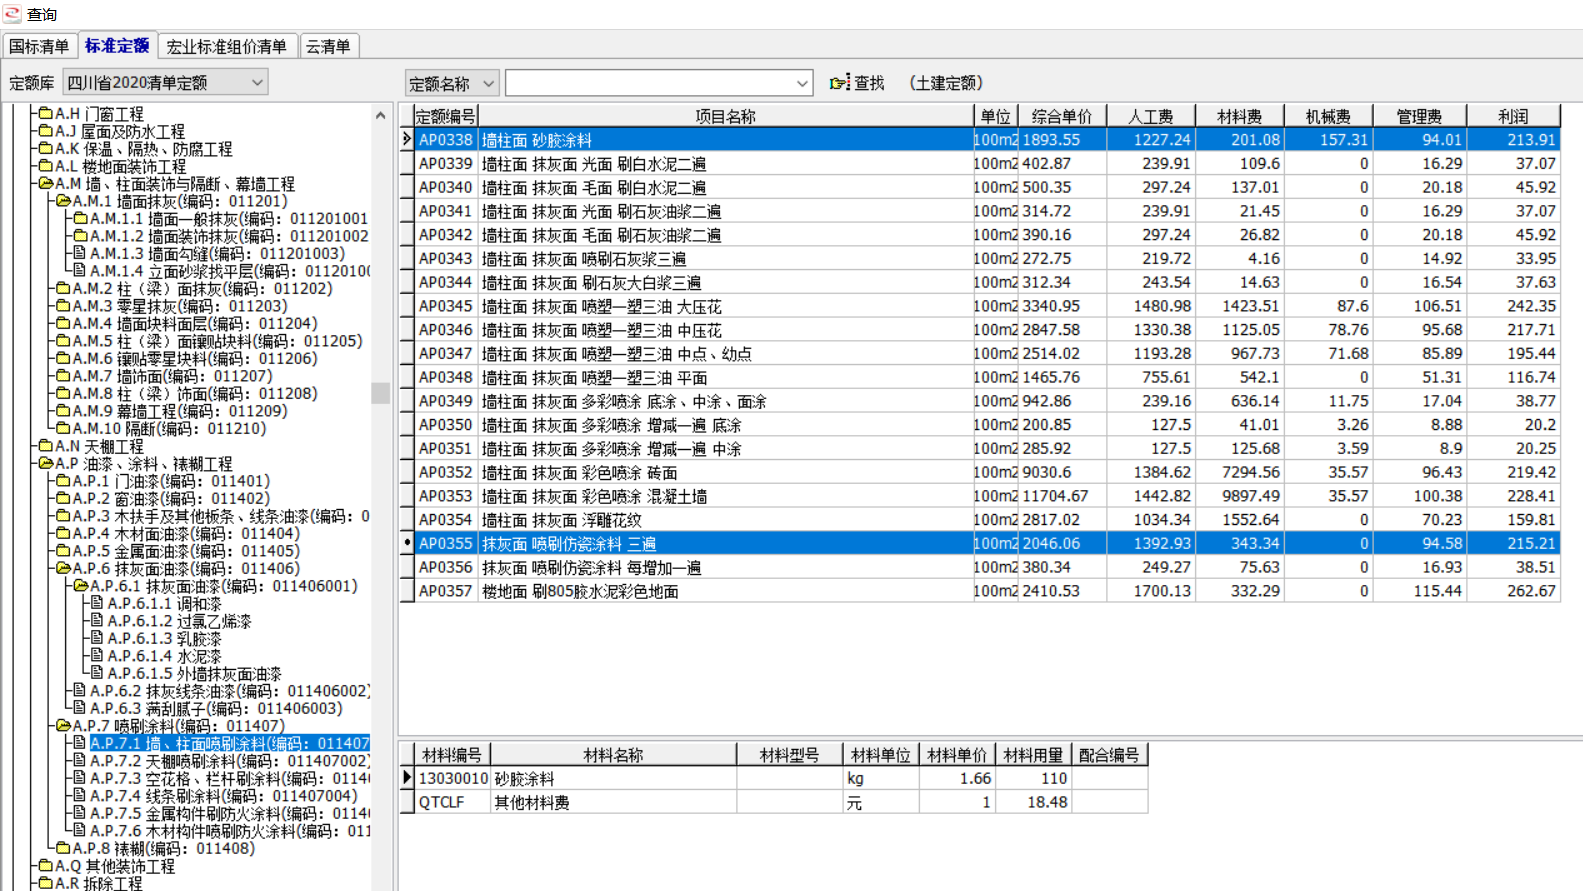Select material row 13030010 砂胶涂料
This screenshot has height=891, width=1583.
[781, 778]
